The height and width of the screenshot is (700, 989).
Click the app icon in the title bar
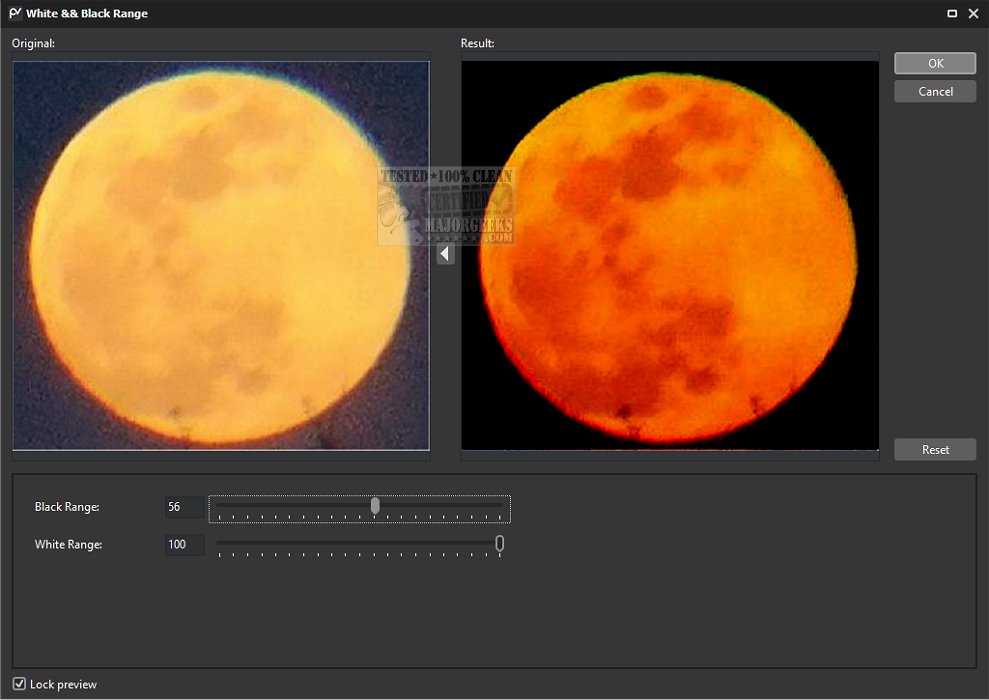pyautogui.click(x=15, y=14)
